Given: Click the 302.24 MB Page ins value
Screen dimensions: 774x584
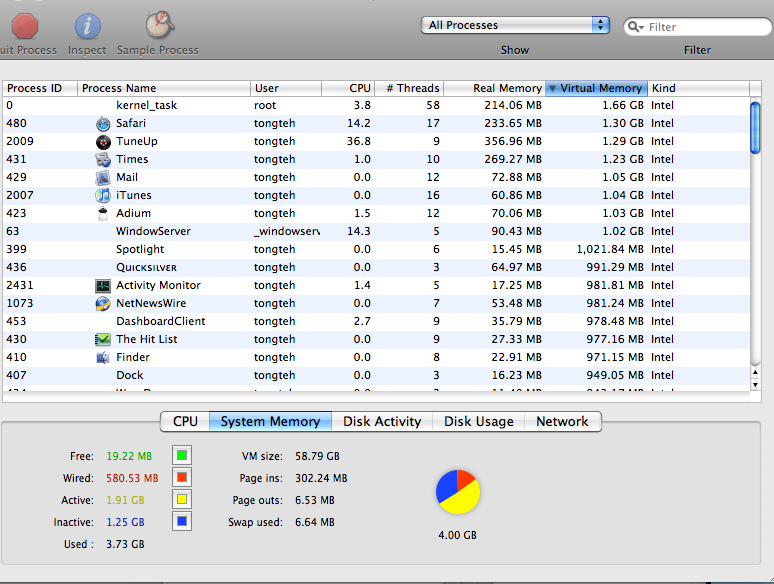Looking at the screenshot, I should click(321, 478).
